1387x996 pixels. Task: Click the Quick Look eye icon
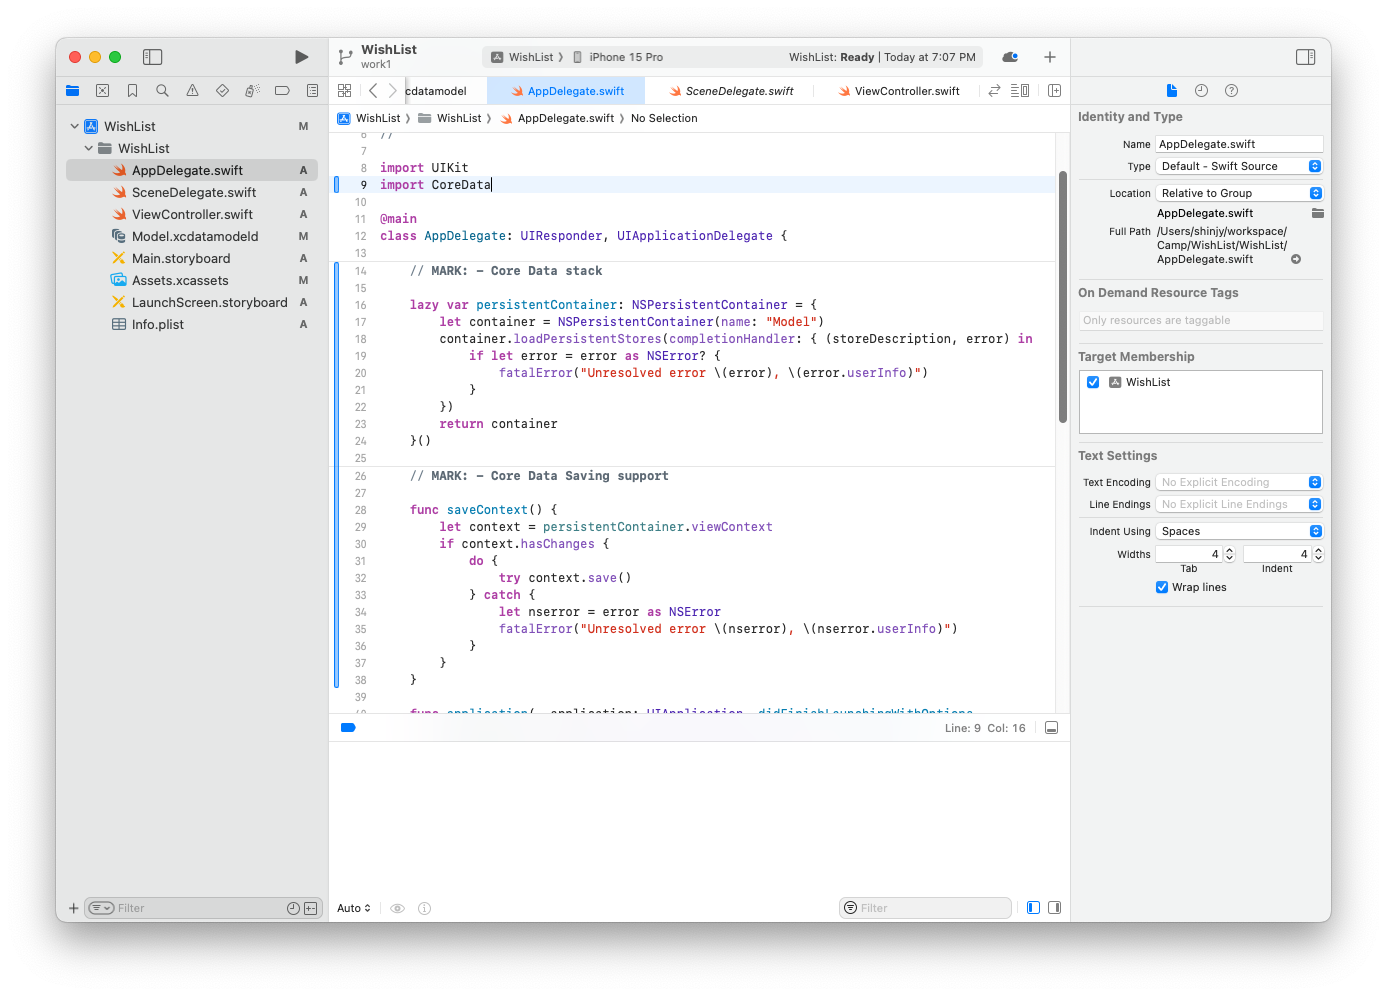(x=397, y=908)
